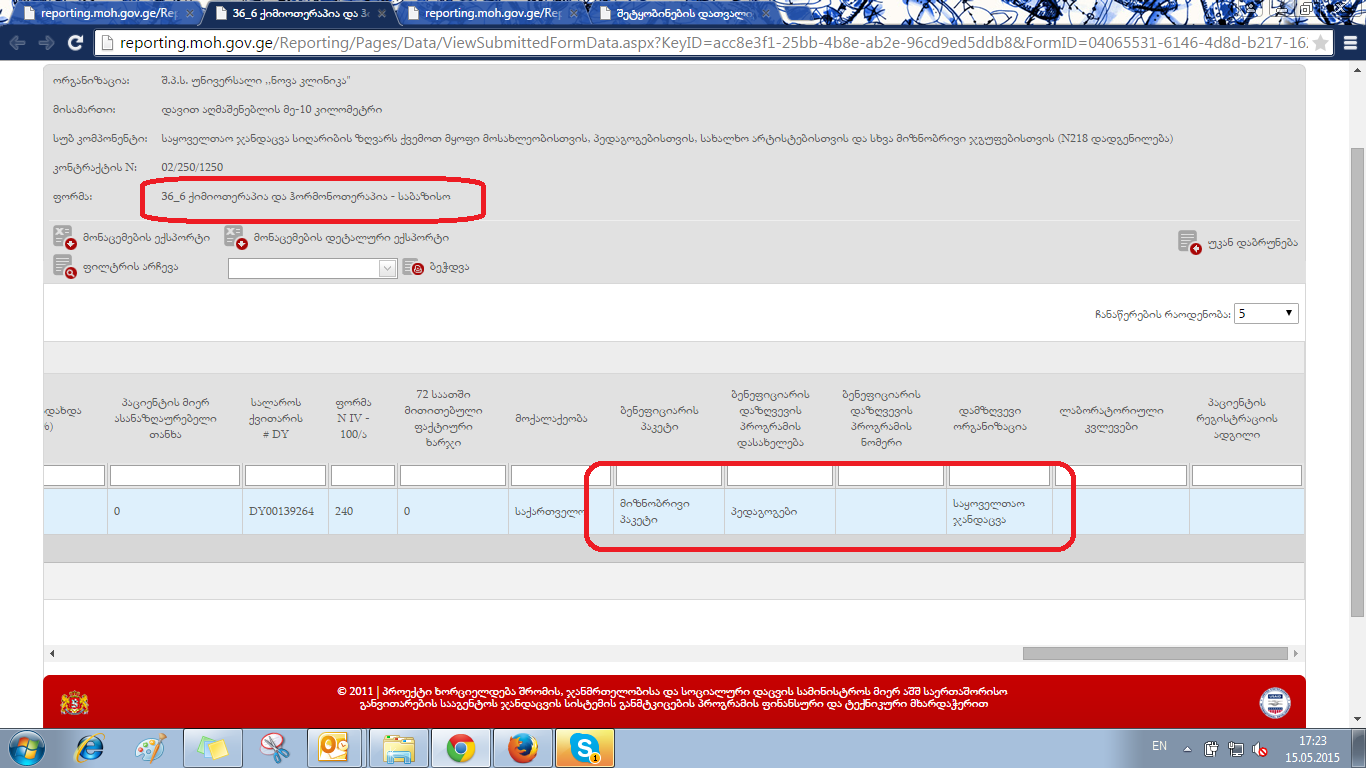Open Skype from the taskbar

click(585, 747)
